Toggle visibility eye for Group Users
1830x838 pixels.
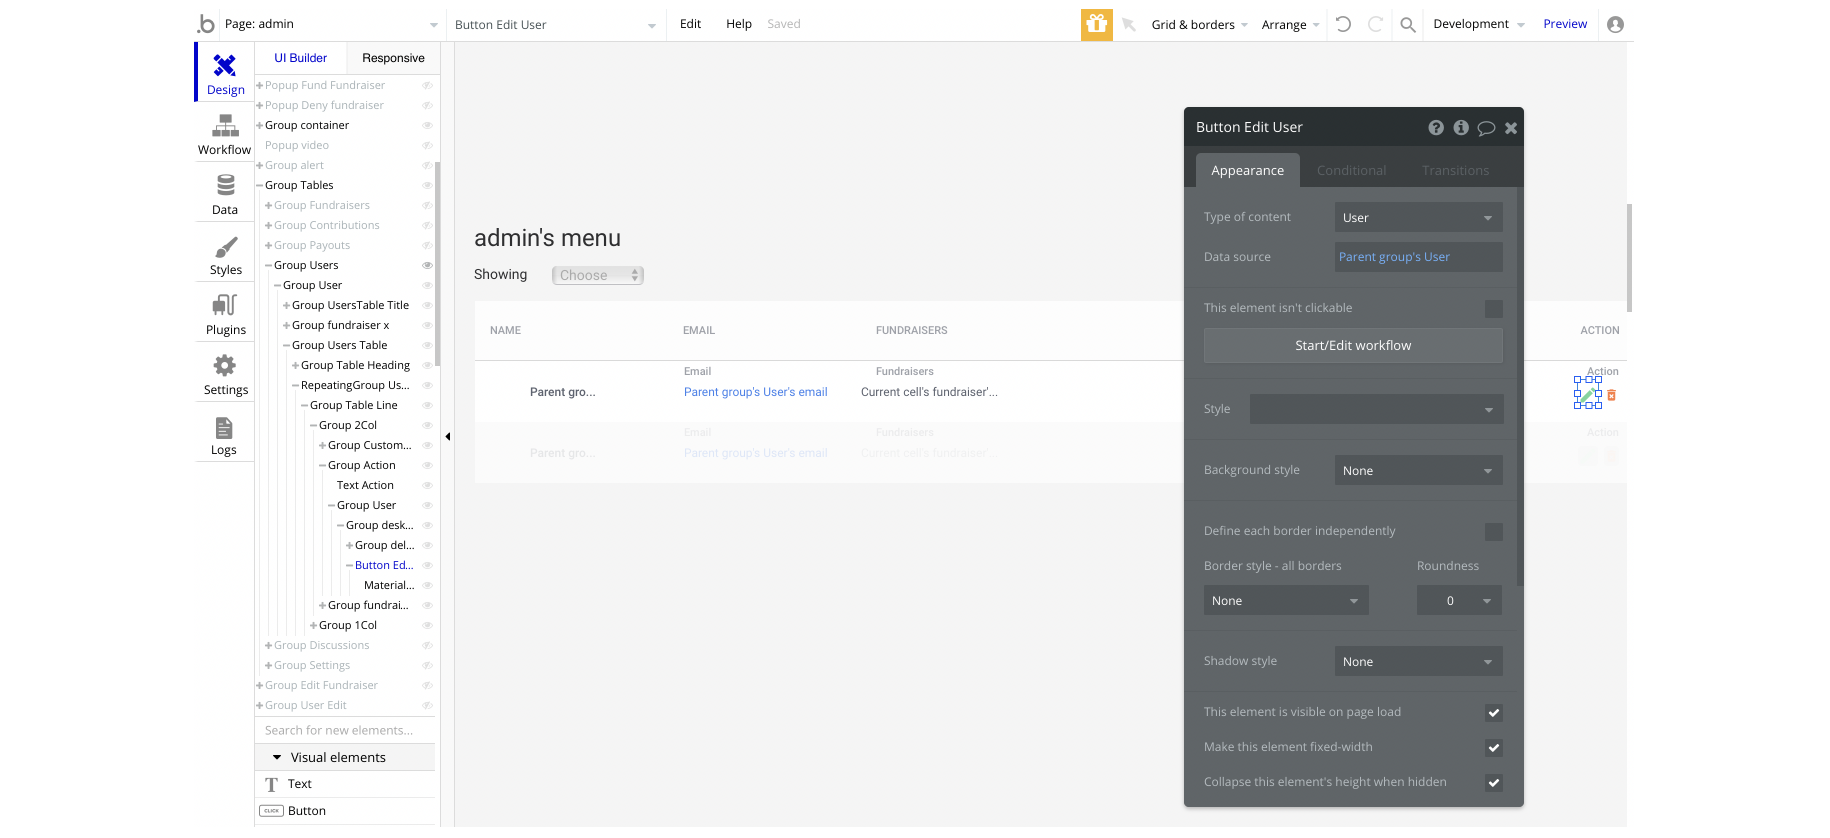coord(427,265)
